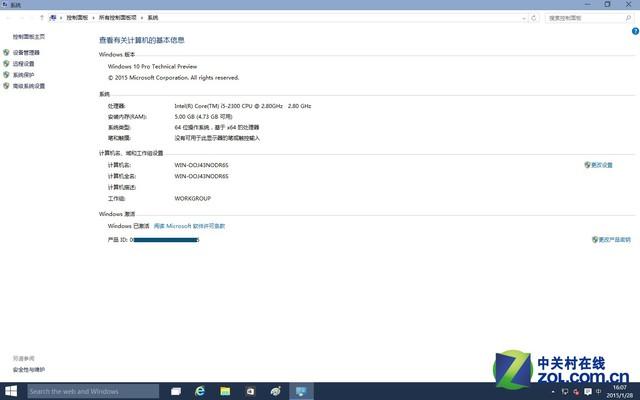Click the Windows 已激活 activation status text

128,226
